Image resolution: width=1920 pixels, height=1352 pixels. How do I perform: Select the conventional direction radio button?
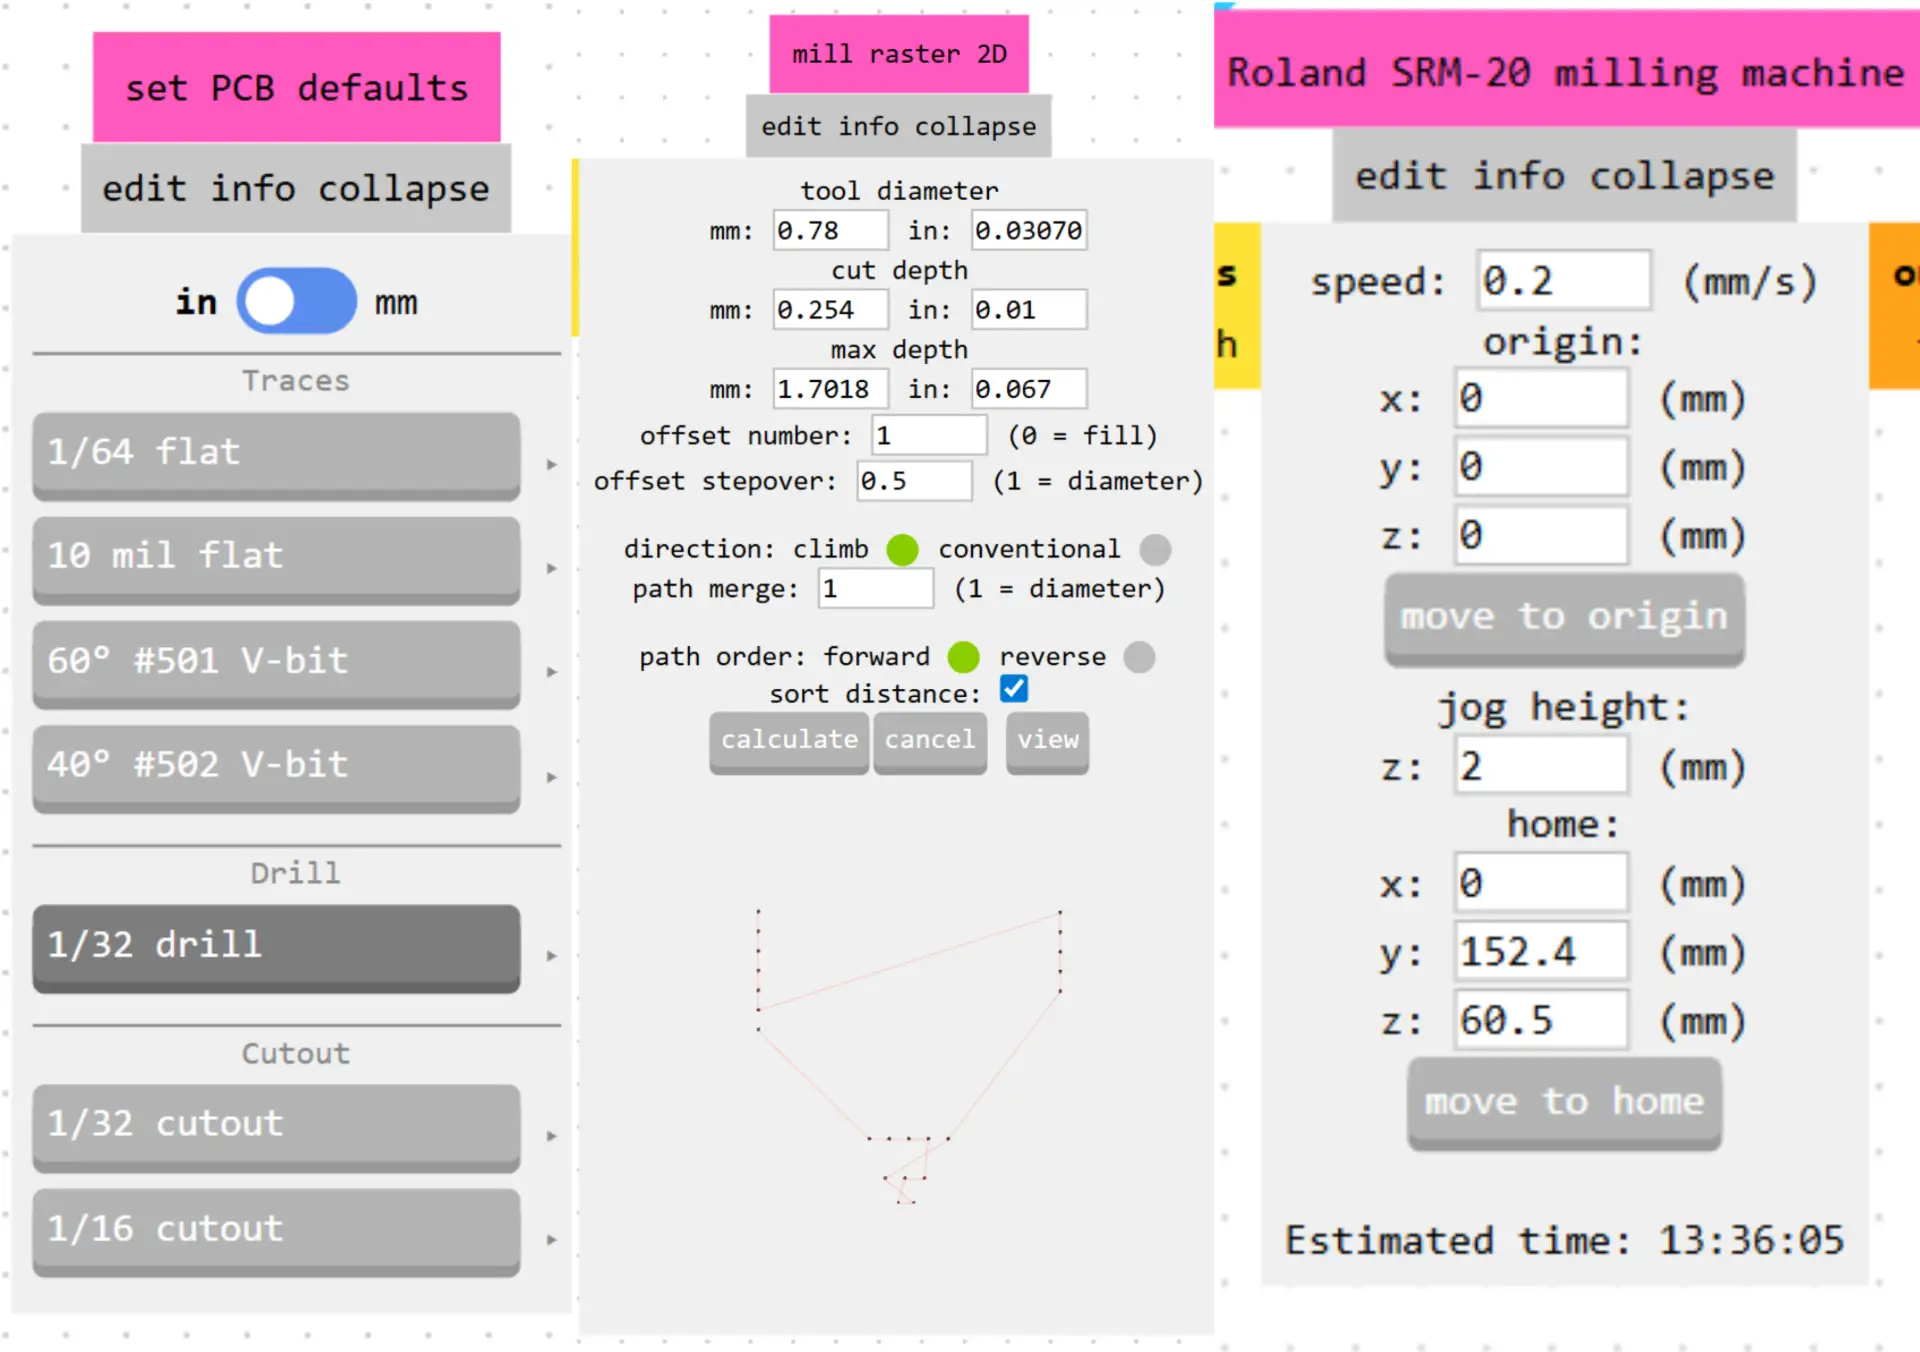click(1155, 550)
